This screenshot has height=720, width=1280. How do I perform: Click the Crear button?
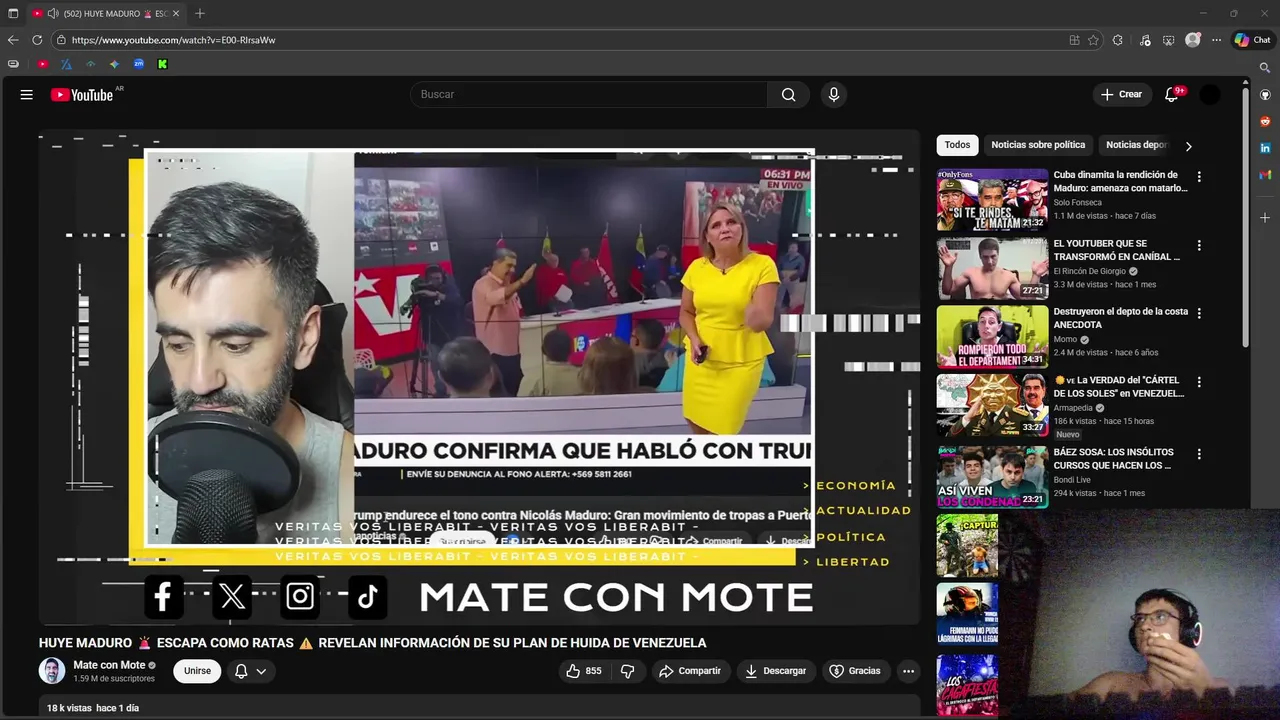tap(1122, 94)
